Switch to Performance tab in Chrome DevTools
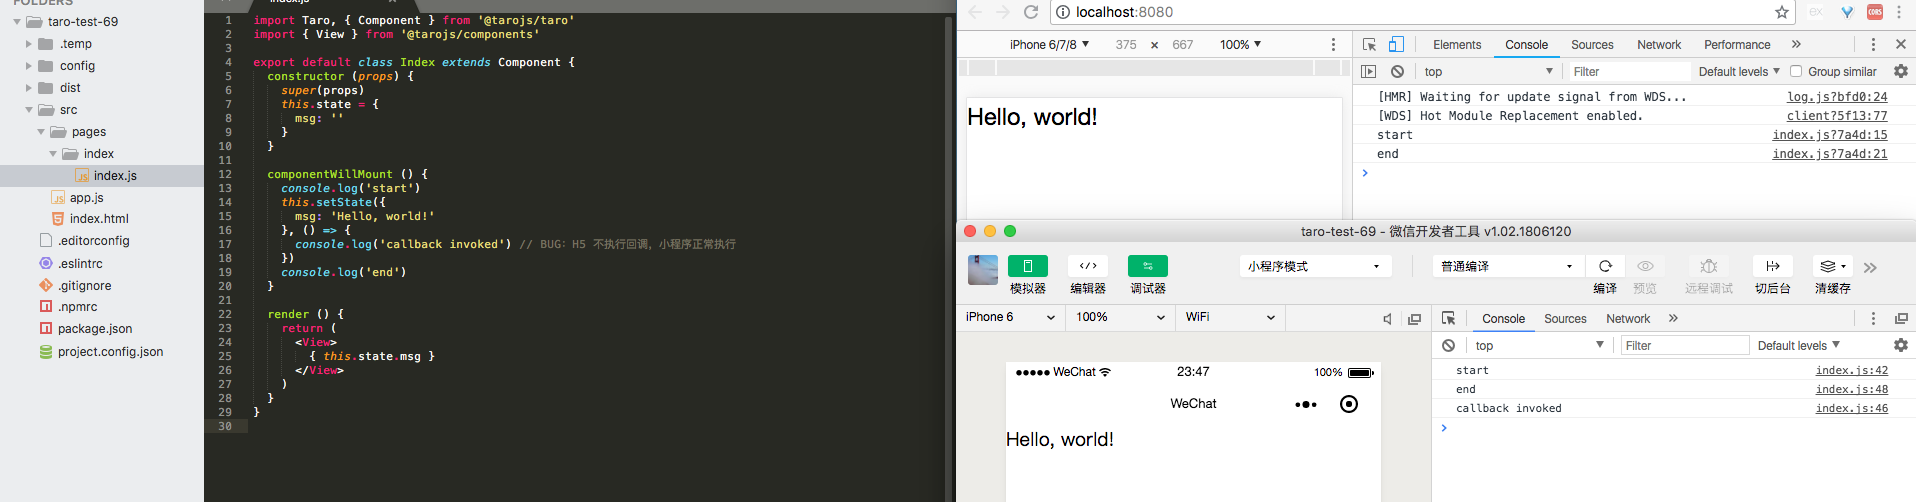This screenshot has height=502, width=1916. [x=1737, y=44]
